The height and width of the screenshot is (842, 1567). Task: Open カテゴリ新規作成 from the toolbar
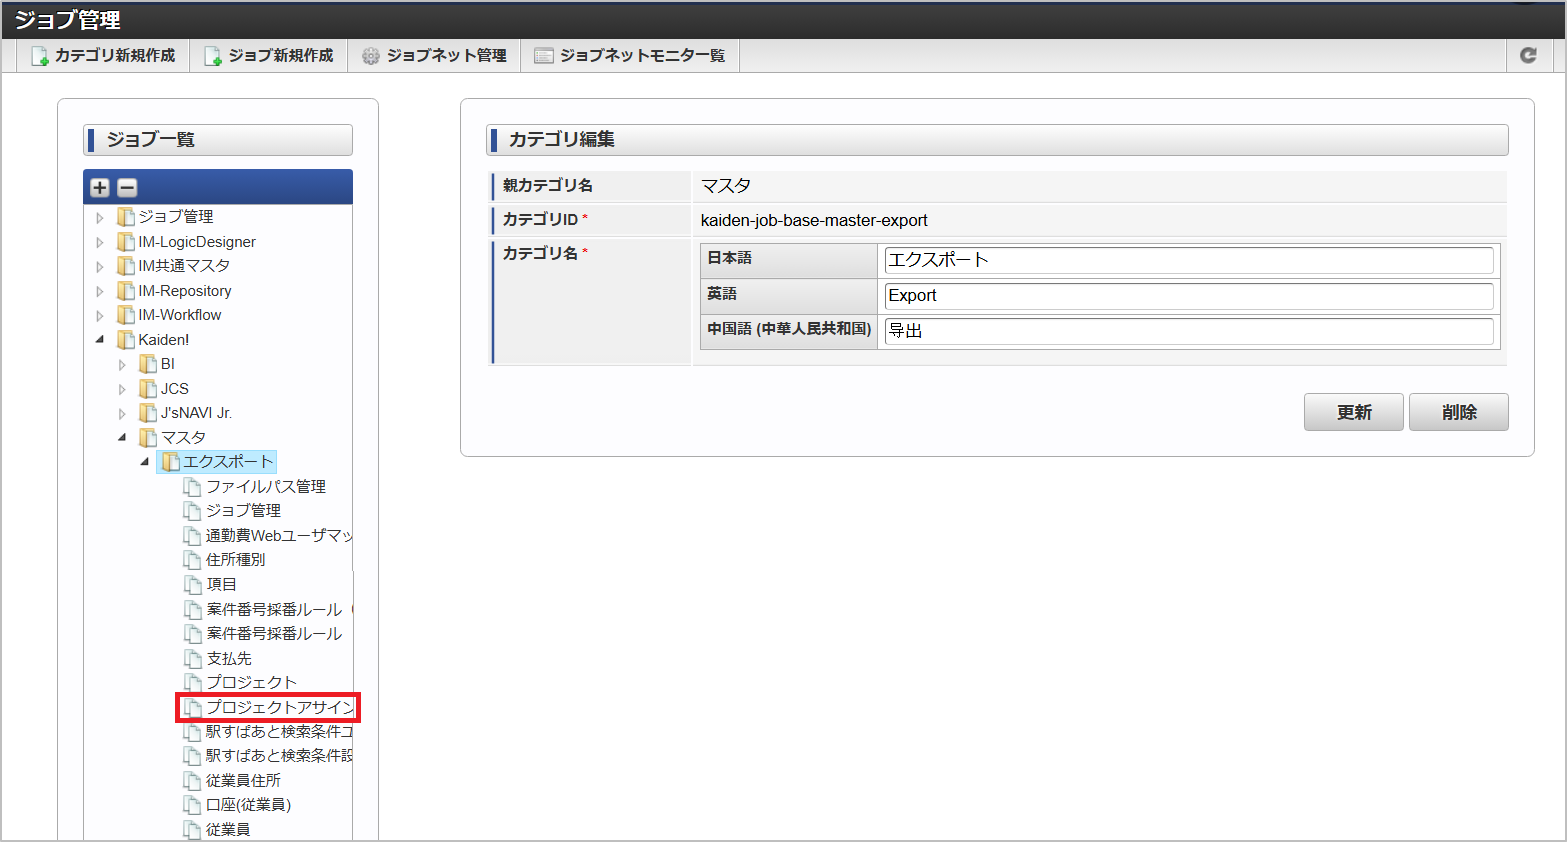point(104,56)
